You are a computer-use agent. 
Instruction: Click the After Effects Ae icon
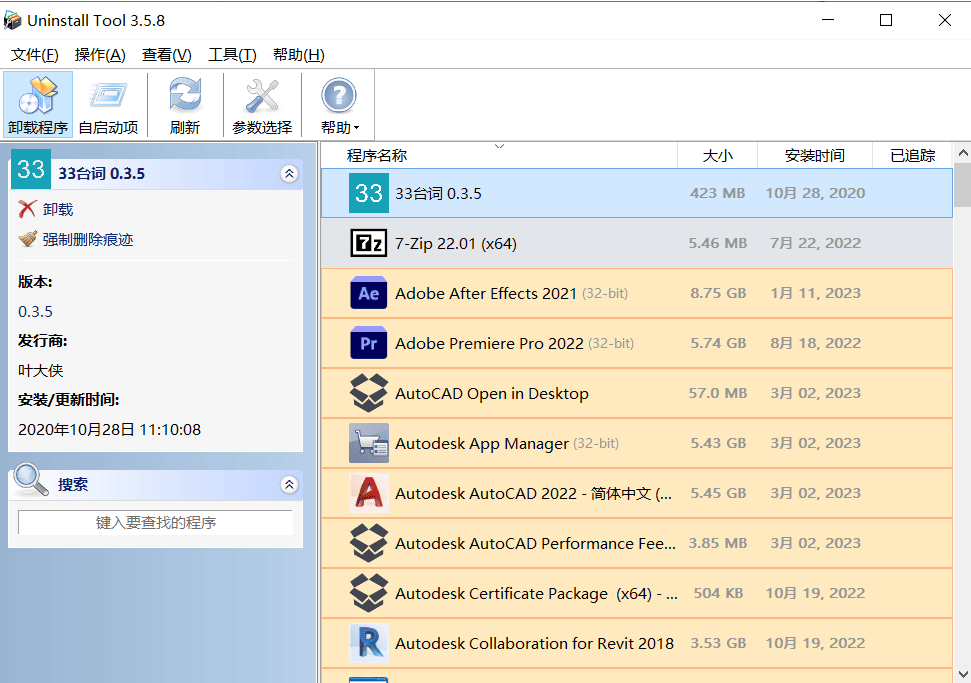pyautogui.click(x=369, y=293)
